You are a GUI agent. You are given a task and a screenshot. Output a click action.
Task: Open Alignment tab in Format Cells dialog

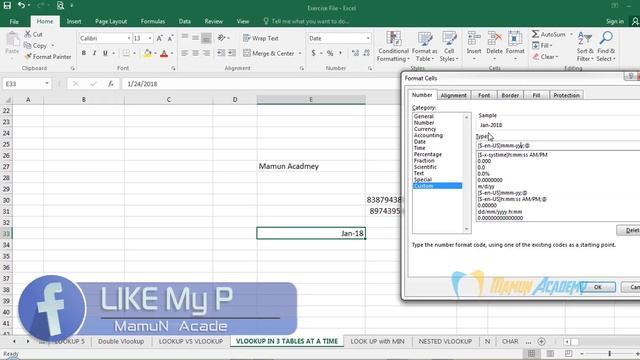[x=453, y=95]
